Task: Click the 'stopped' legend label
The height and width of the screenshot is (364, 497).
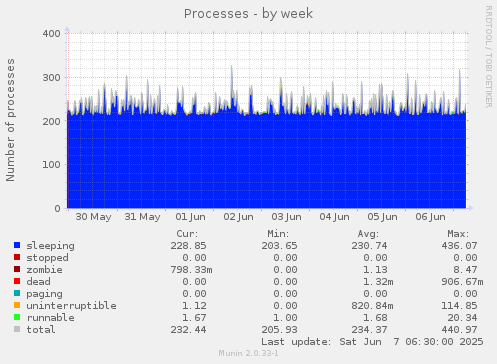Action: pyautogui.click(x=47, y=258)
